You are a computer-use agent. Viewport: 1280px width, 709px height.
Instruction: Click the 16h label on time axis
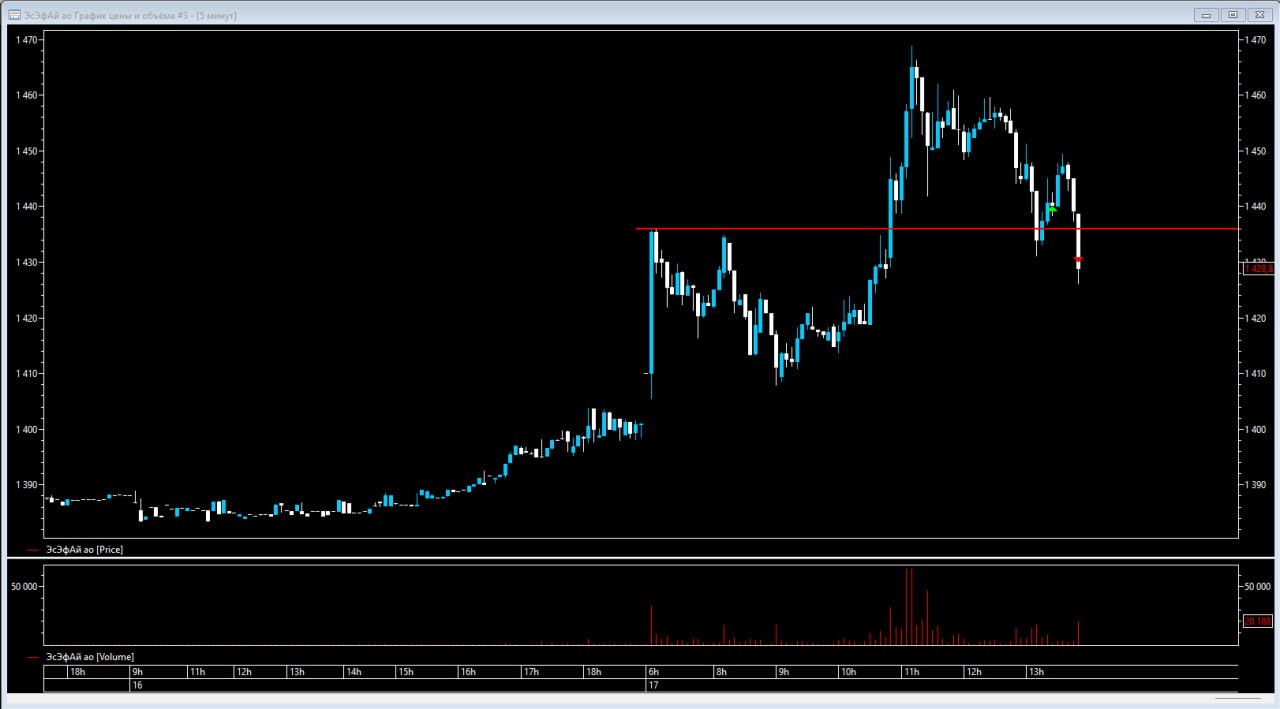point(468,672)
